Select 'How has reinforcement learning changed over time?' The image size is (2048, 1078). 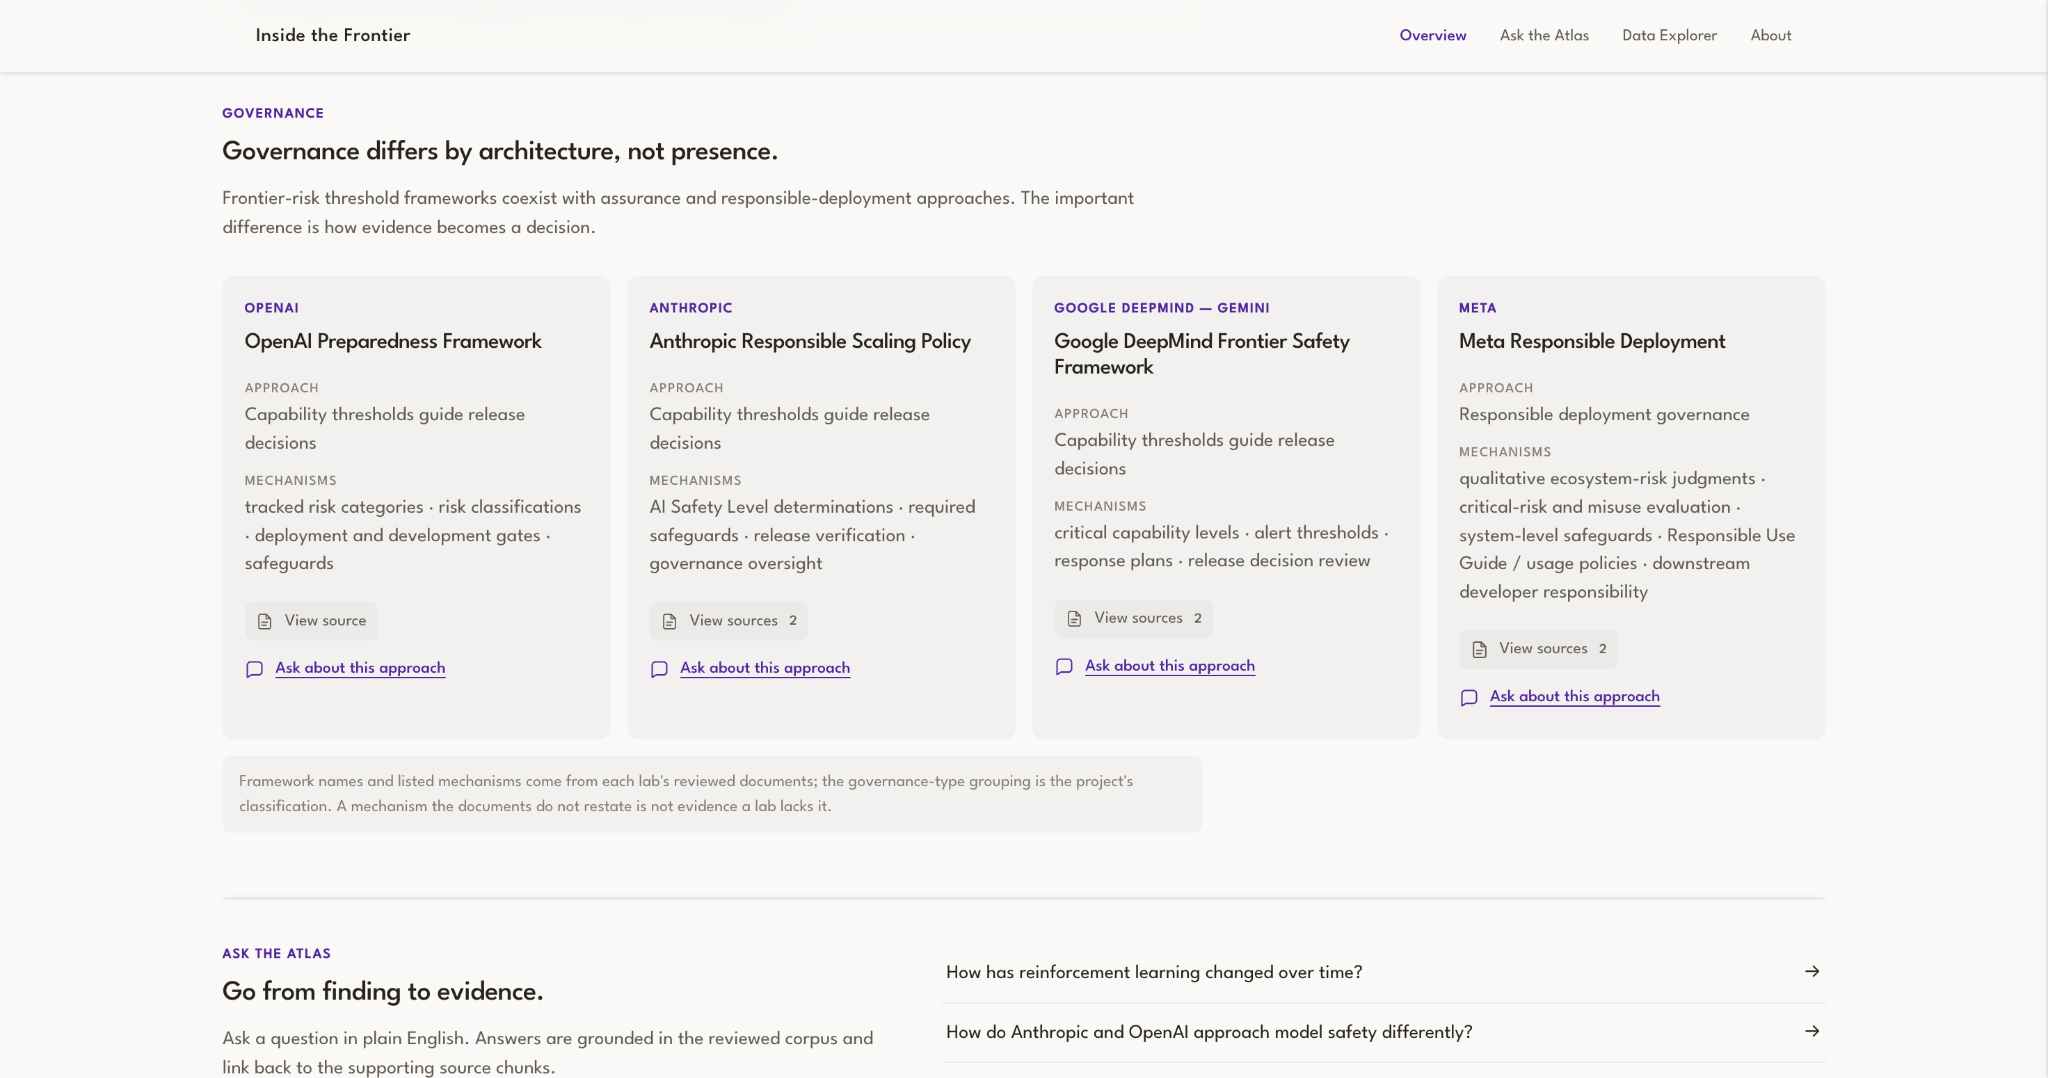(1383, 972)
